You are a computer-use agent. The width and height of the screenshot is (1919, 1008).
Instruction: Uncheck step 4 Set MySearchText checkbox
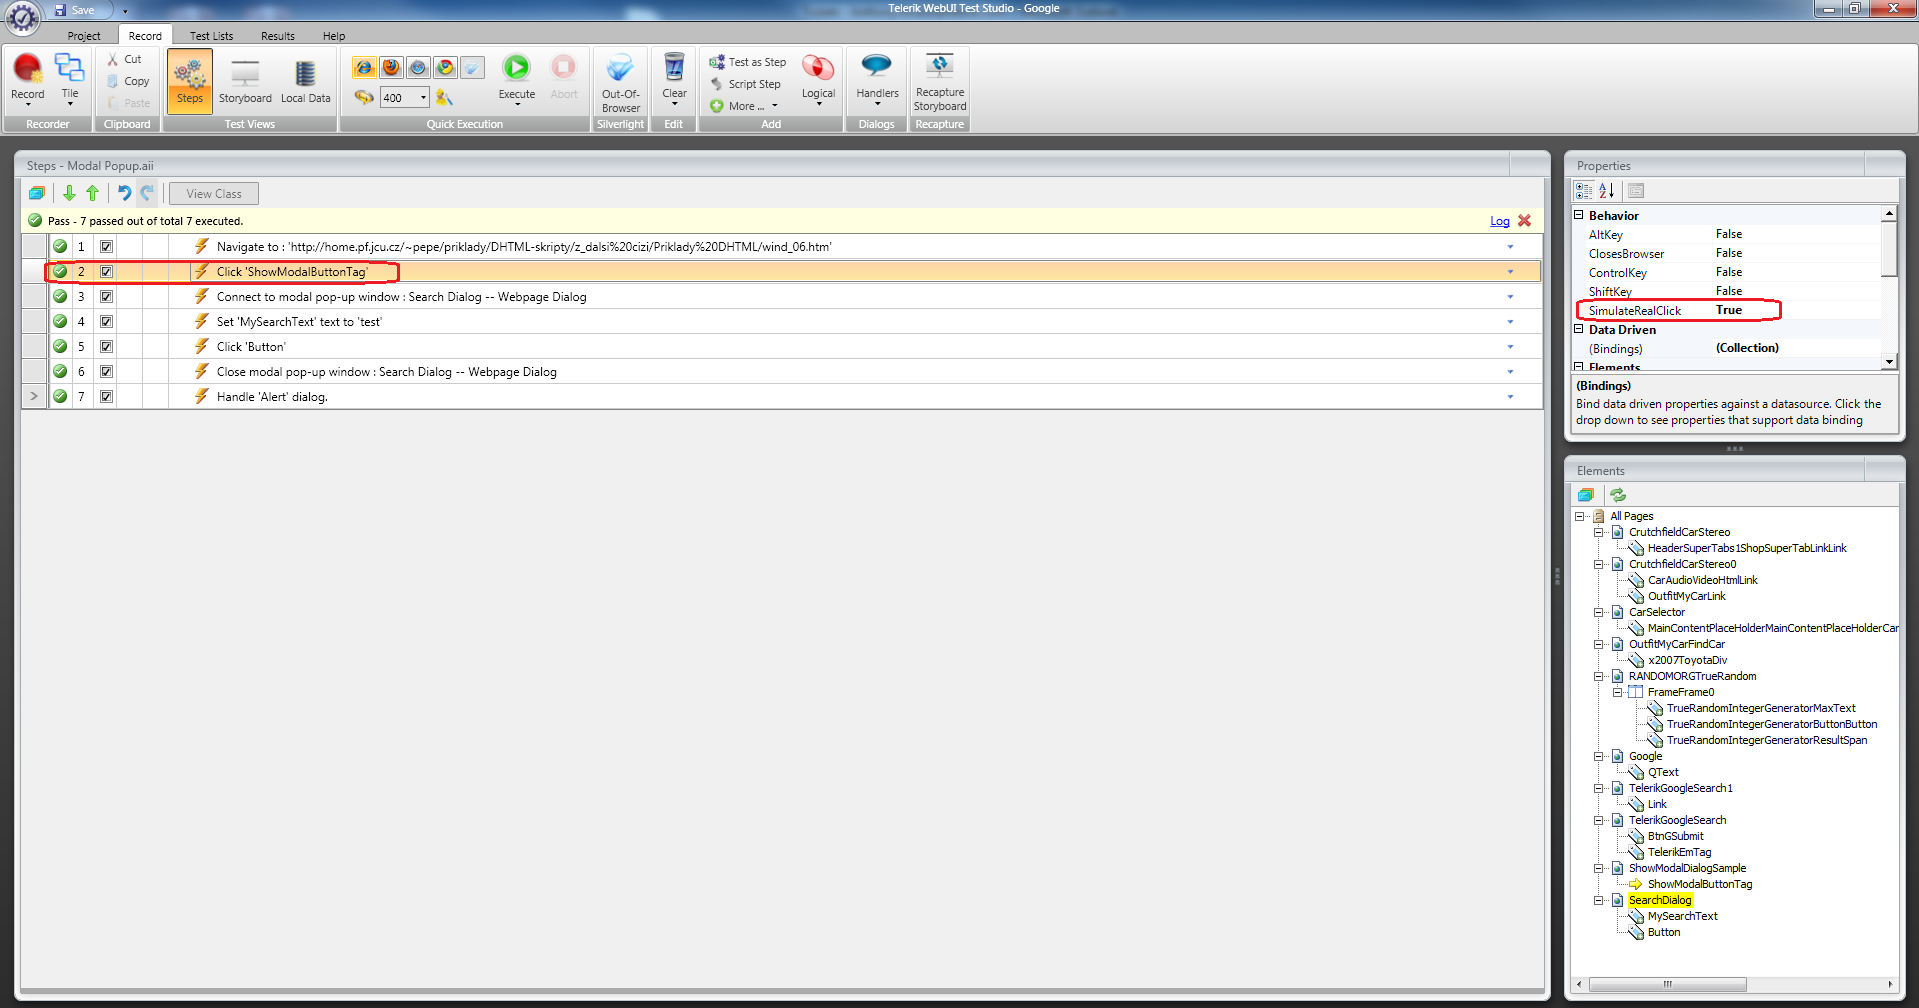point(106,321)
